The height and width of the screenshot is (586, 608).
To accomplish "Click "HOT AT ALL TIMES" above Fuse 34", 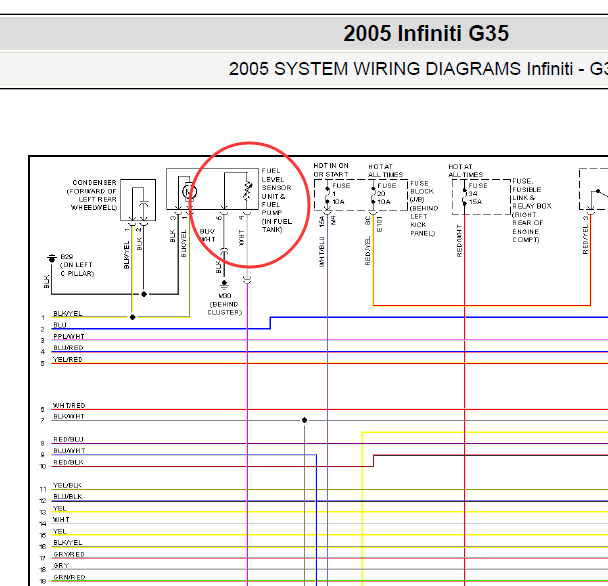I will 466,170.
